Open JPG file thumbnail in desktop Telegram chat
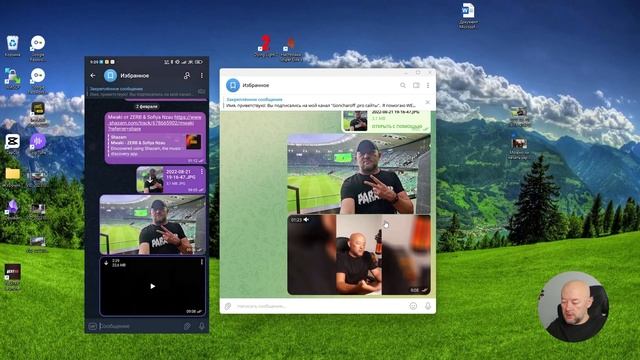Screen dimensions: 640x360 pos(355,120)
